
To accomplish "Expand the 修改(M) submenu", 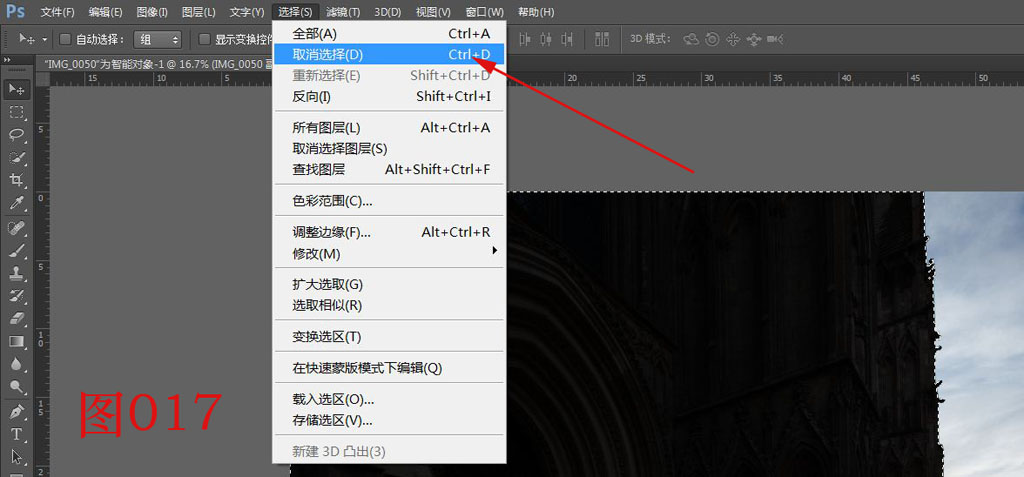I will click(x=389, y=253).
